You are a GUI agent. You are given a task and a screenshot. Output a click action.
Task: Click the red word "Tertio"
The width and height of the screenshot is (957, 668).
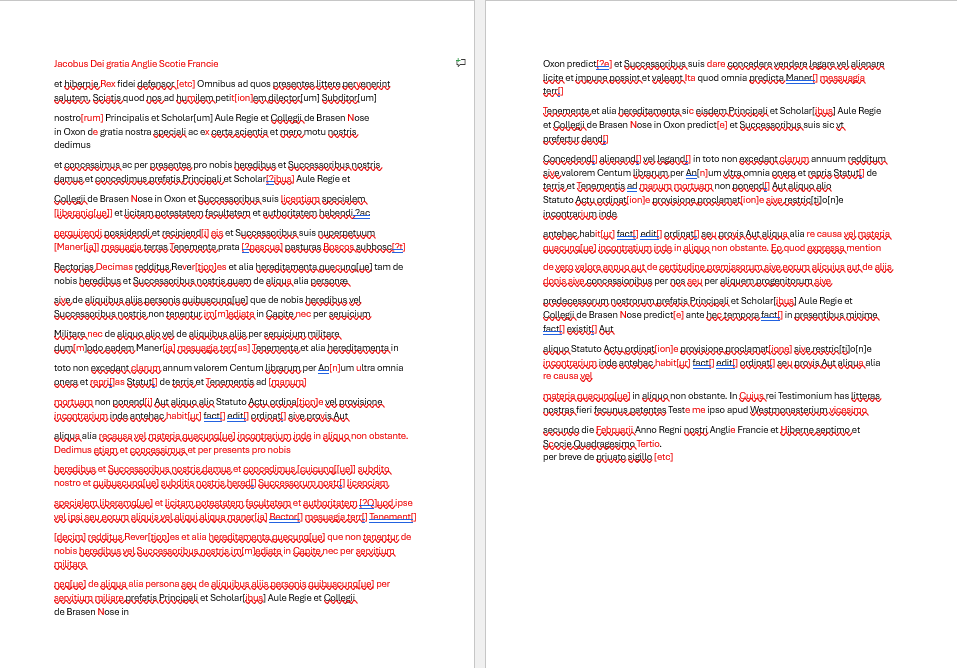[648, 443]
